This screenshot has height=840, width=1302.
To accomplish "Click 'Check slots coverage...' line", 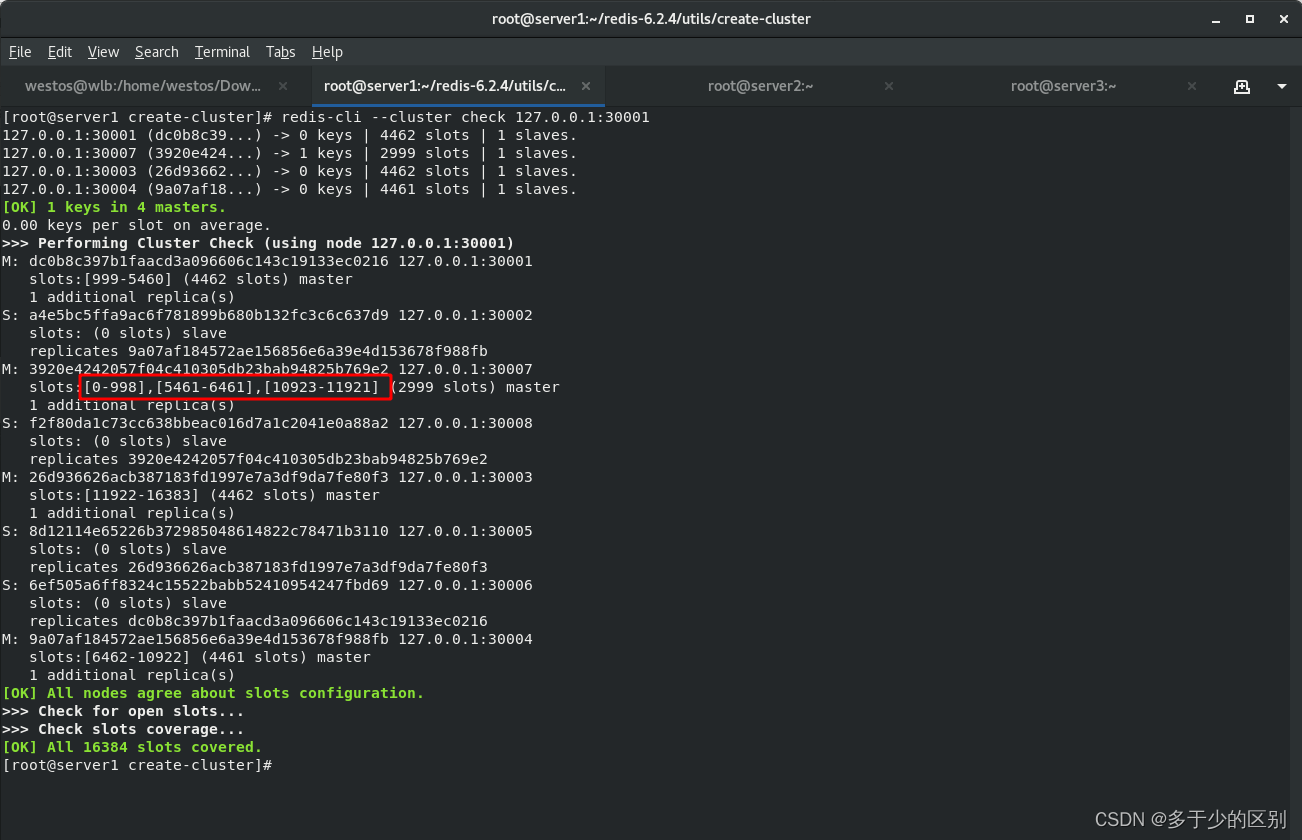I will click(123, 729).
